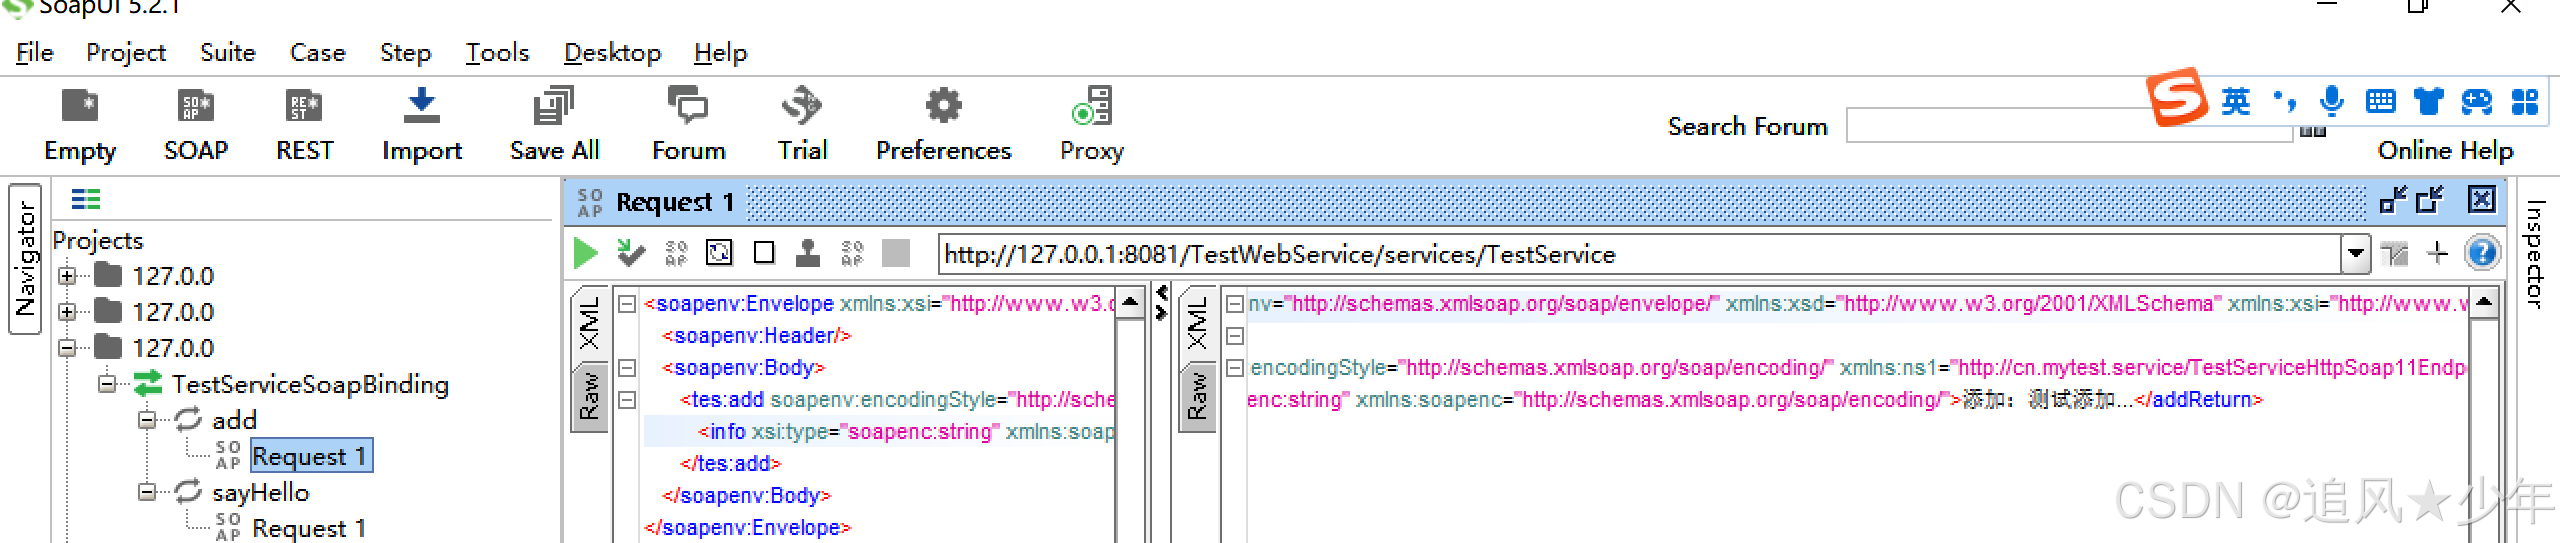
Task: Open the Inspector side tab
Action: 2534,254
